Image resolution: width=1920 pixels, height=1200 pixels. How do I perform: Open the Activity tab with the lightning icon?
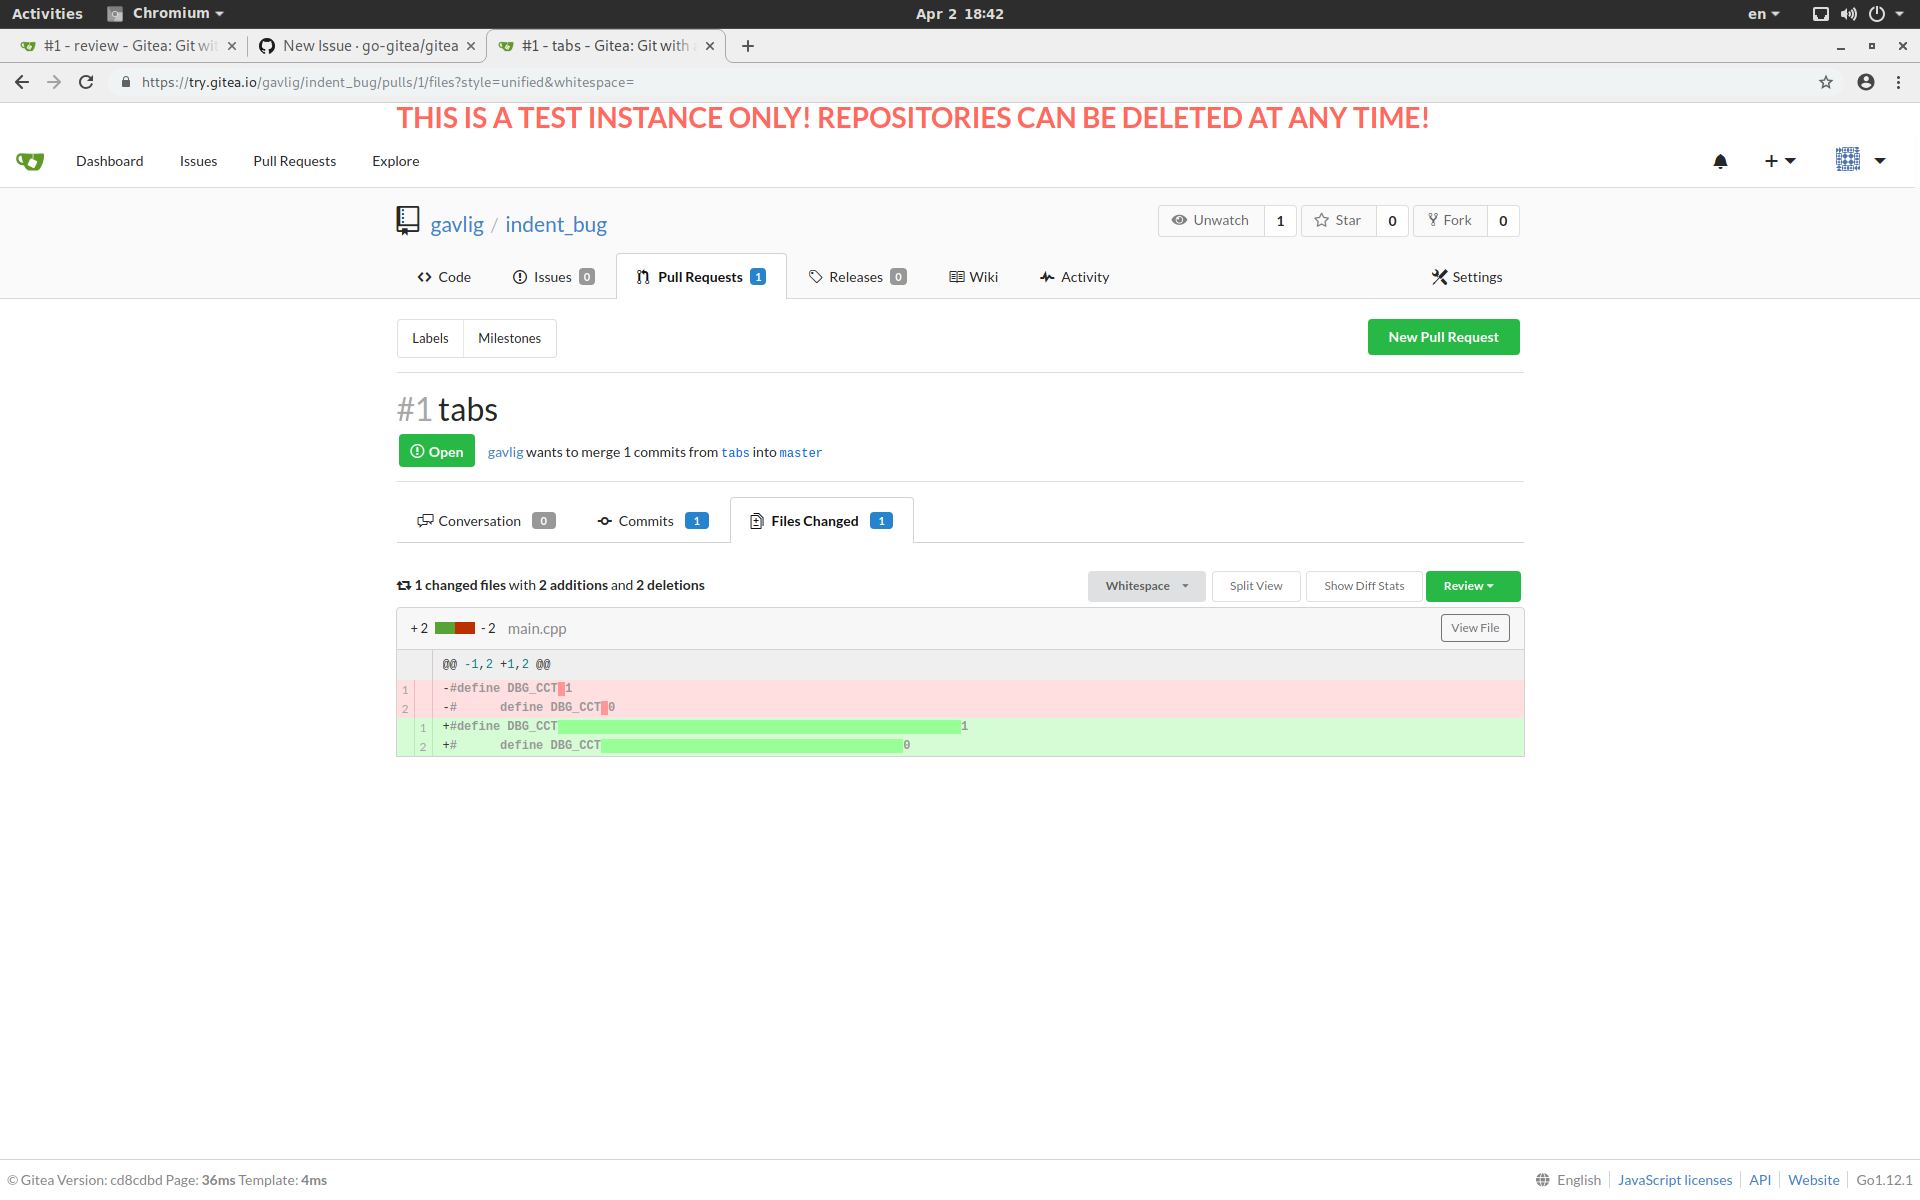[x=1074, y=277]
